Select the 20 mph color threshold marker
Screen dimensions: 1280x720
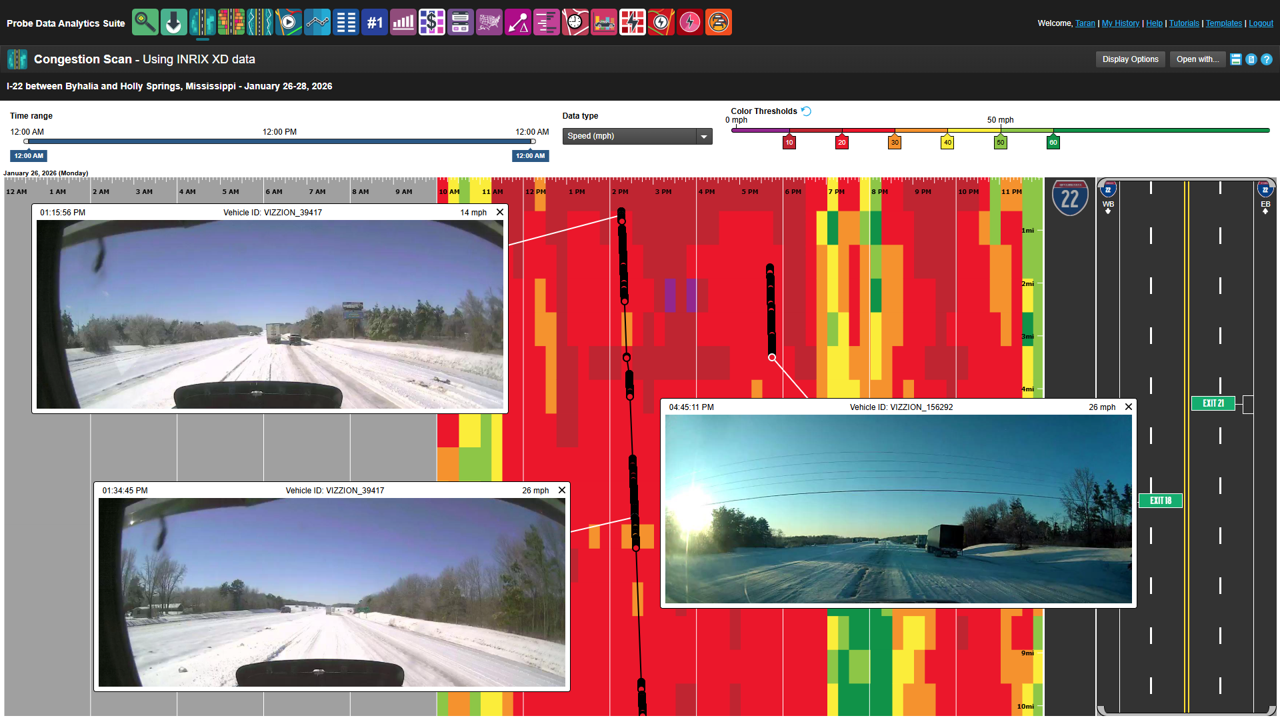(x=842, y=142)
